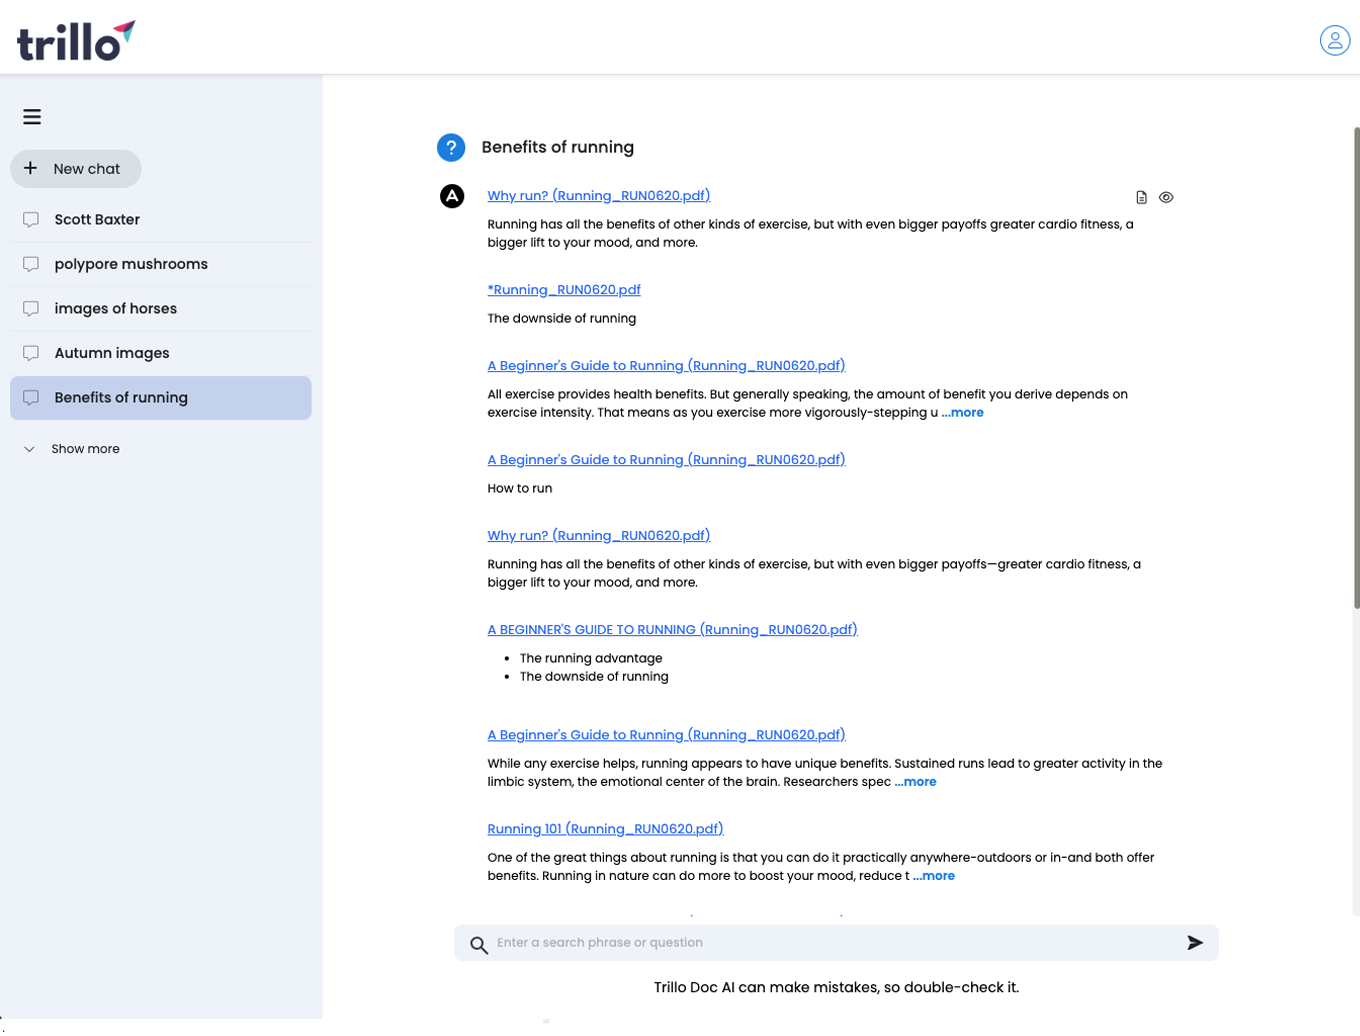
Task: Click the black A answer avatar
Action: pyautogui.click(x=452, y=196)
